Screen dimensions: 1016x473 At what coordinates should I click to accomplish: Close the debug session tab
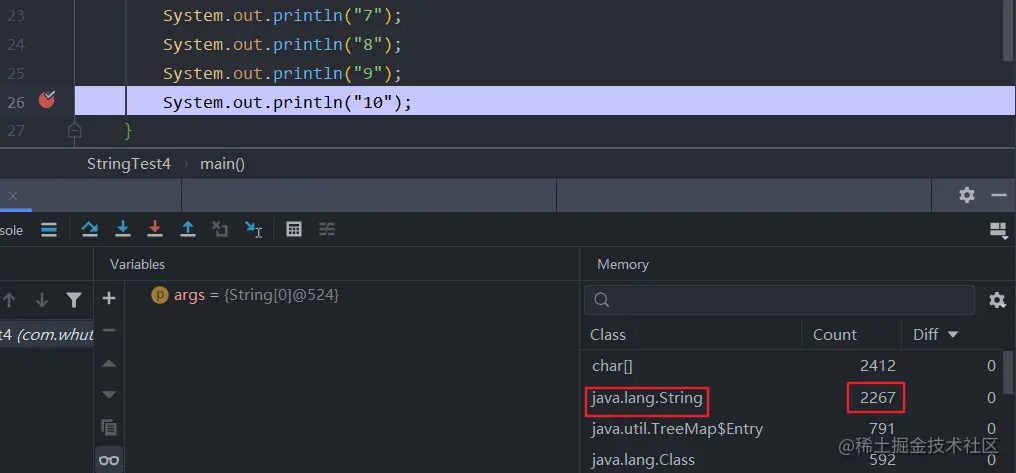point(13,196)
